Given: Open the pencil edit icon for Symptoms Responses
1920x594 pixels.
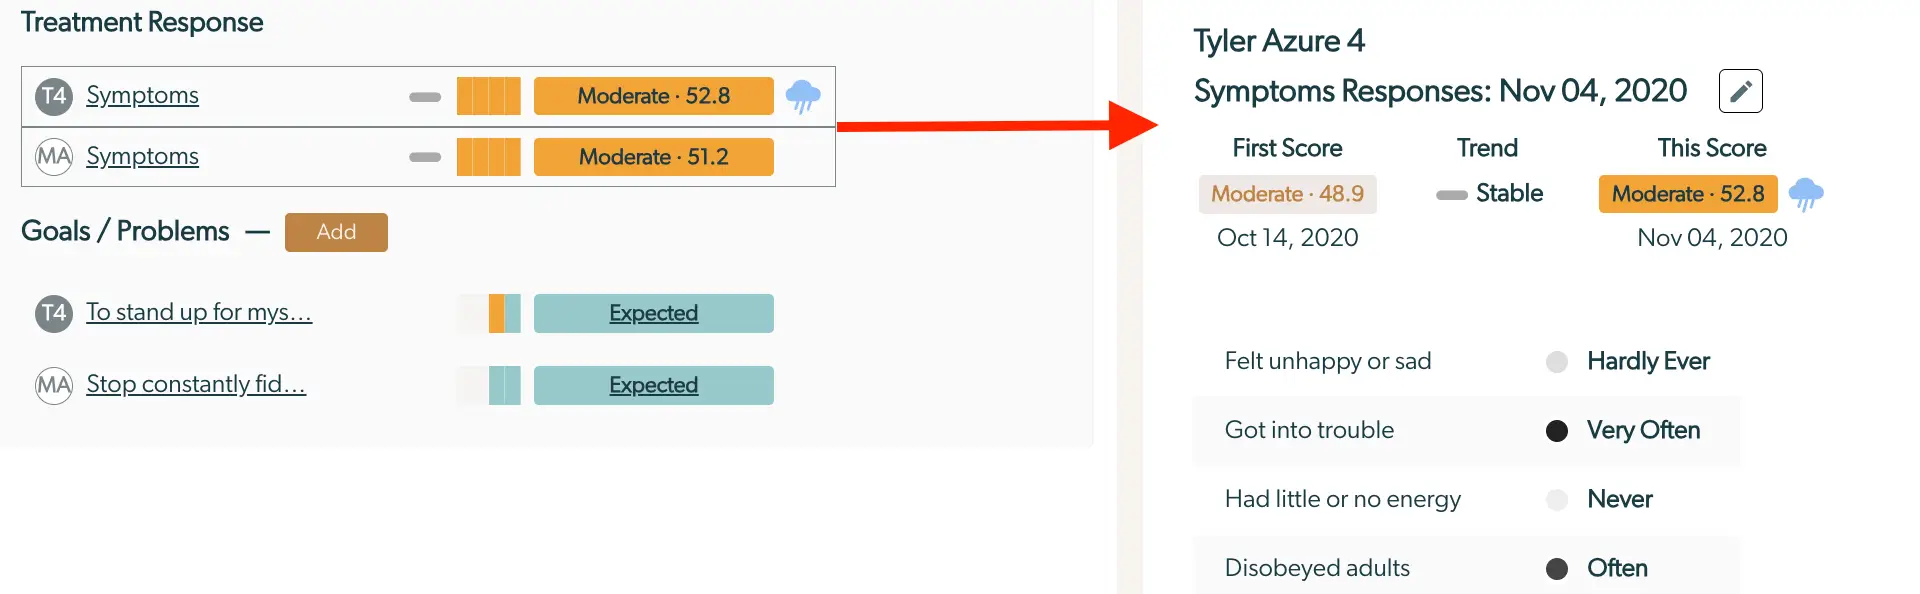Looking at the screenshot, I should coord(1740,90).
